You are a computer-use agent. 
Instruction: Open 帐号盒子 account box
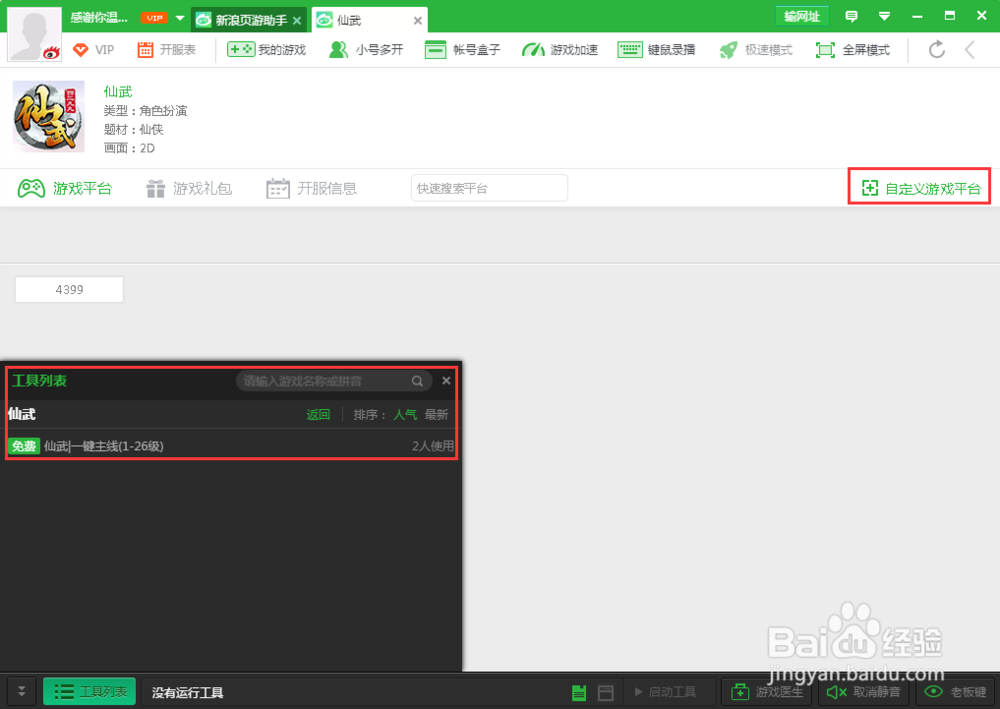(462, 50)
